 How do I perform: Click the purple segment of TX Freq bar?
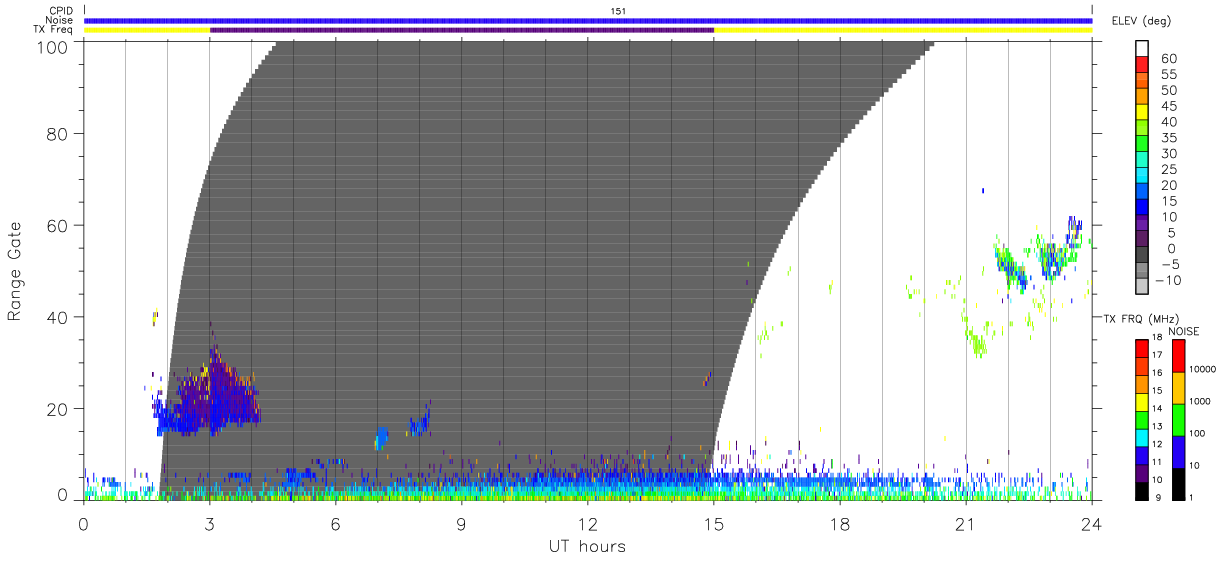(462, 30)
